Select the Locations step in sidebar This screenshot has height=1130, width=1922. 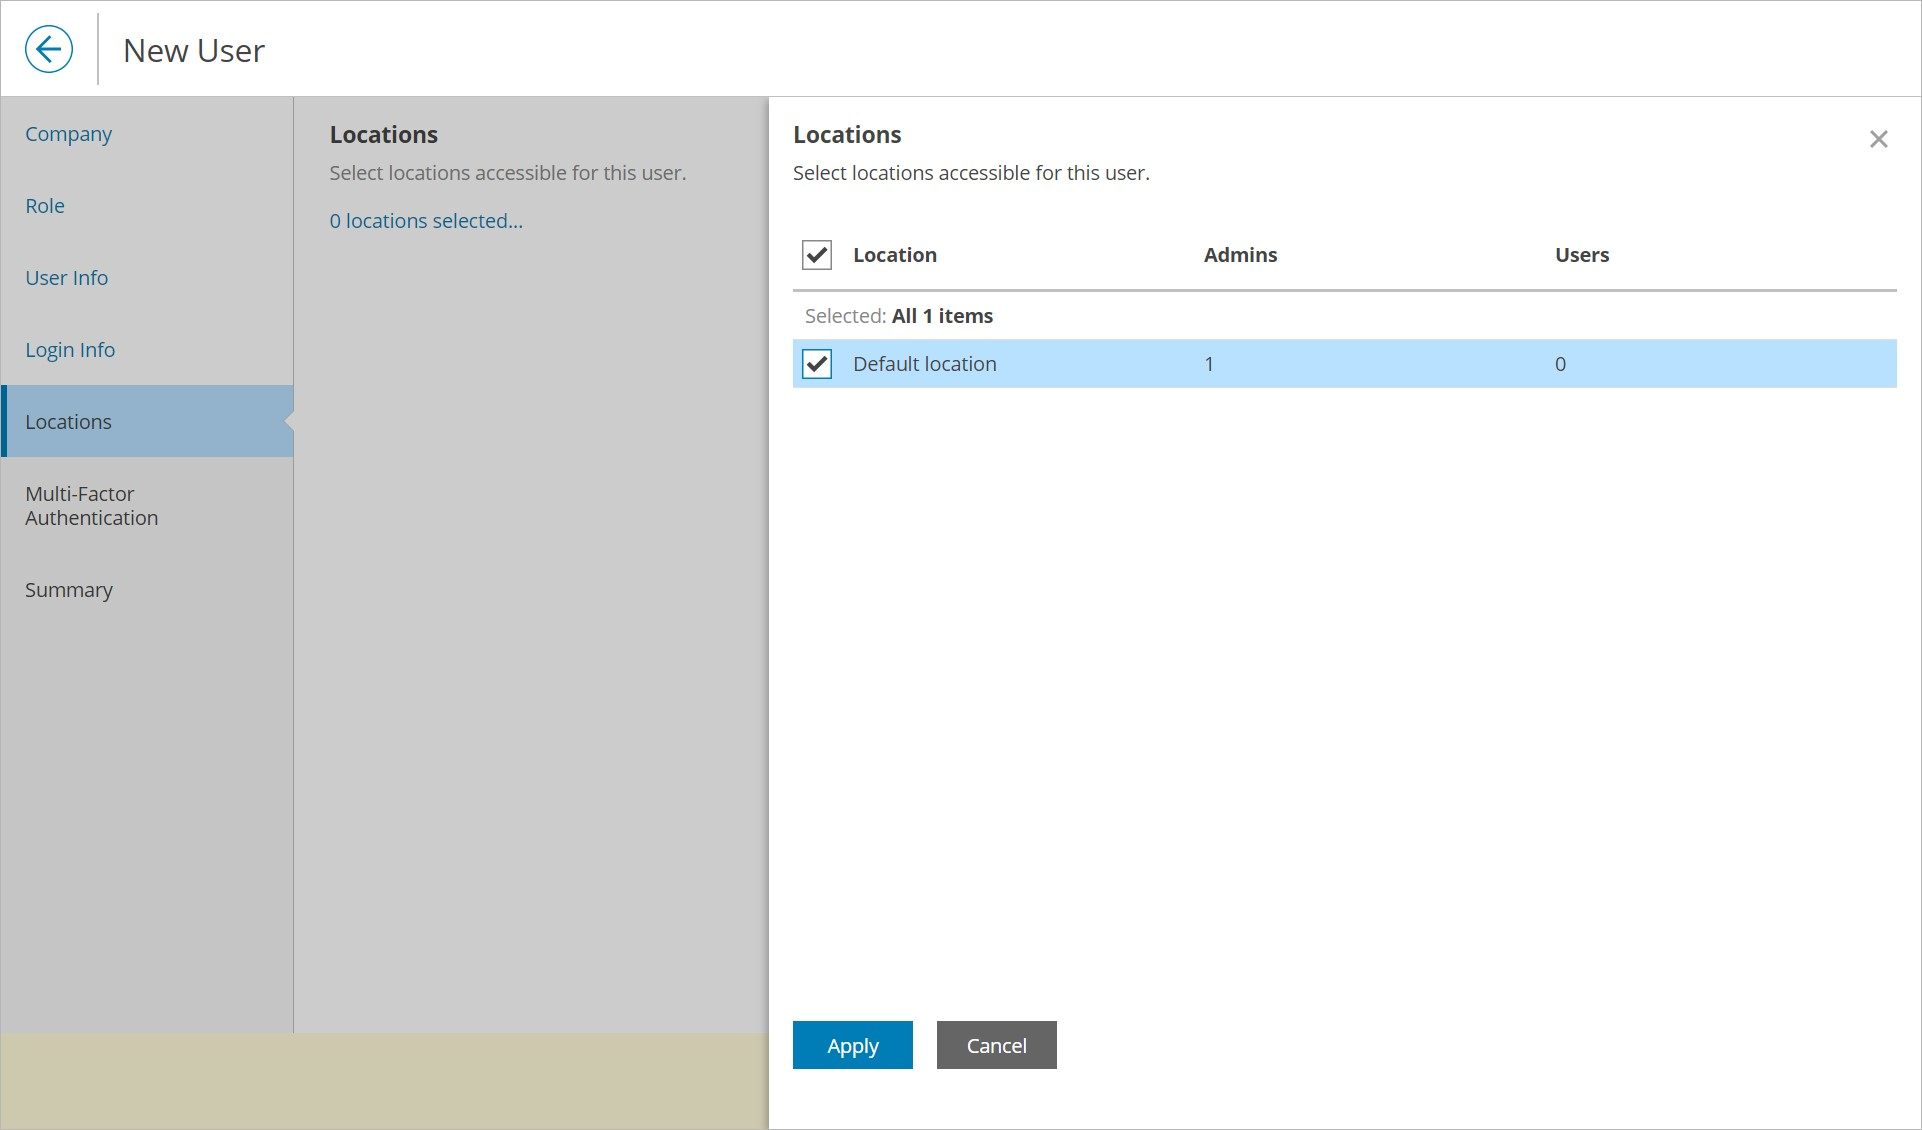68,422
